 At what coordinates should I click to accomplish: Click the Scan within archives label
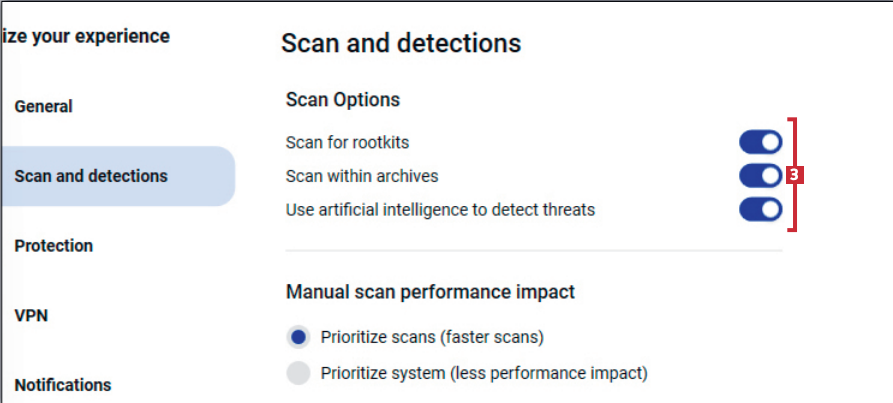coord(362,176)
